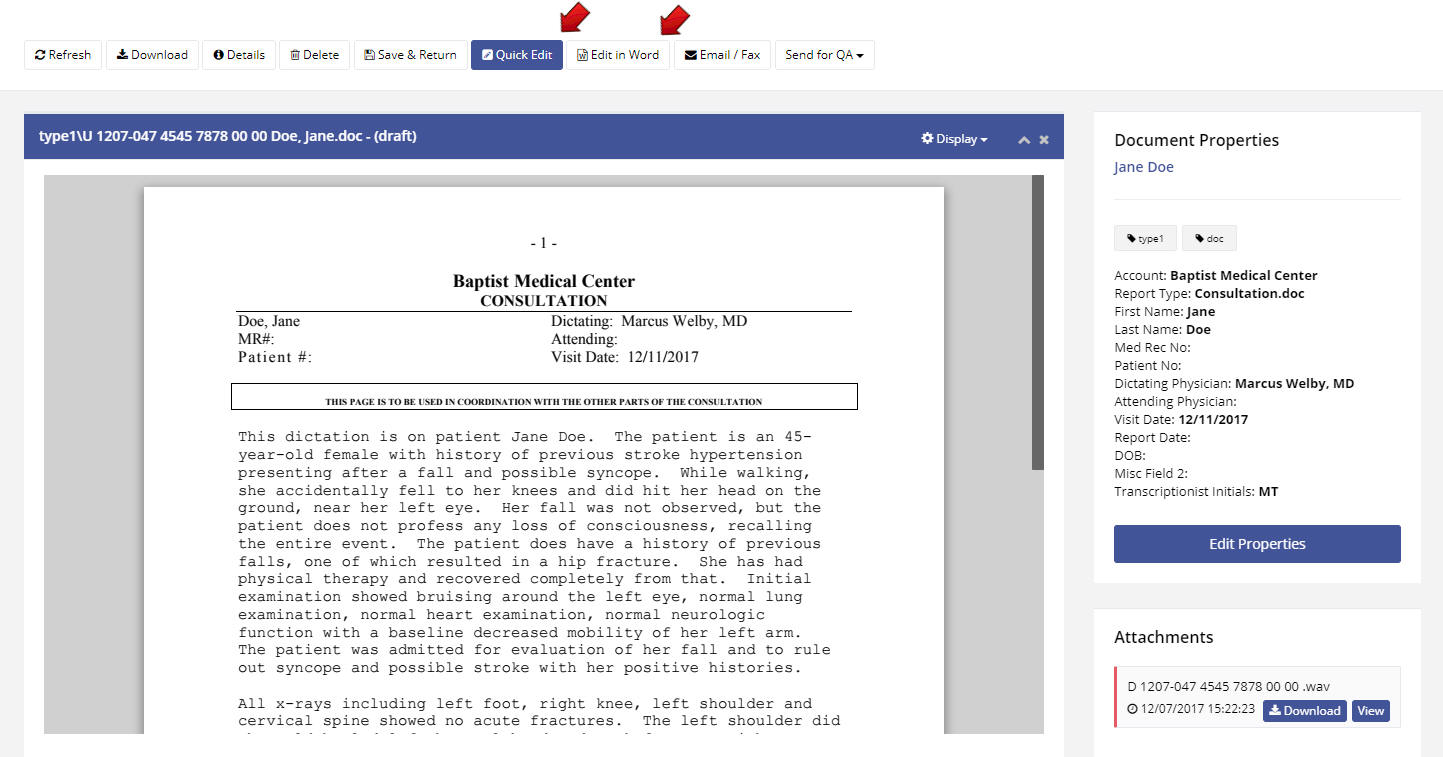Refresh the document preview
Image resolution: width=1443 pixels, height=757 pixels.
(x=62, y=55)
